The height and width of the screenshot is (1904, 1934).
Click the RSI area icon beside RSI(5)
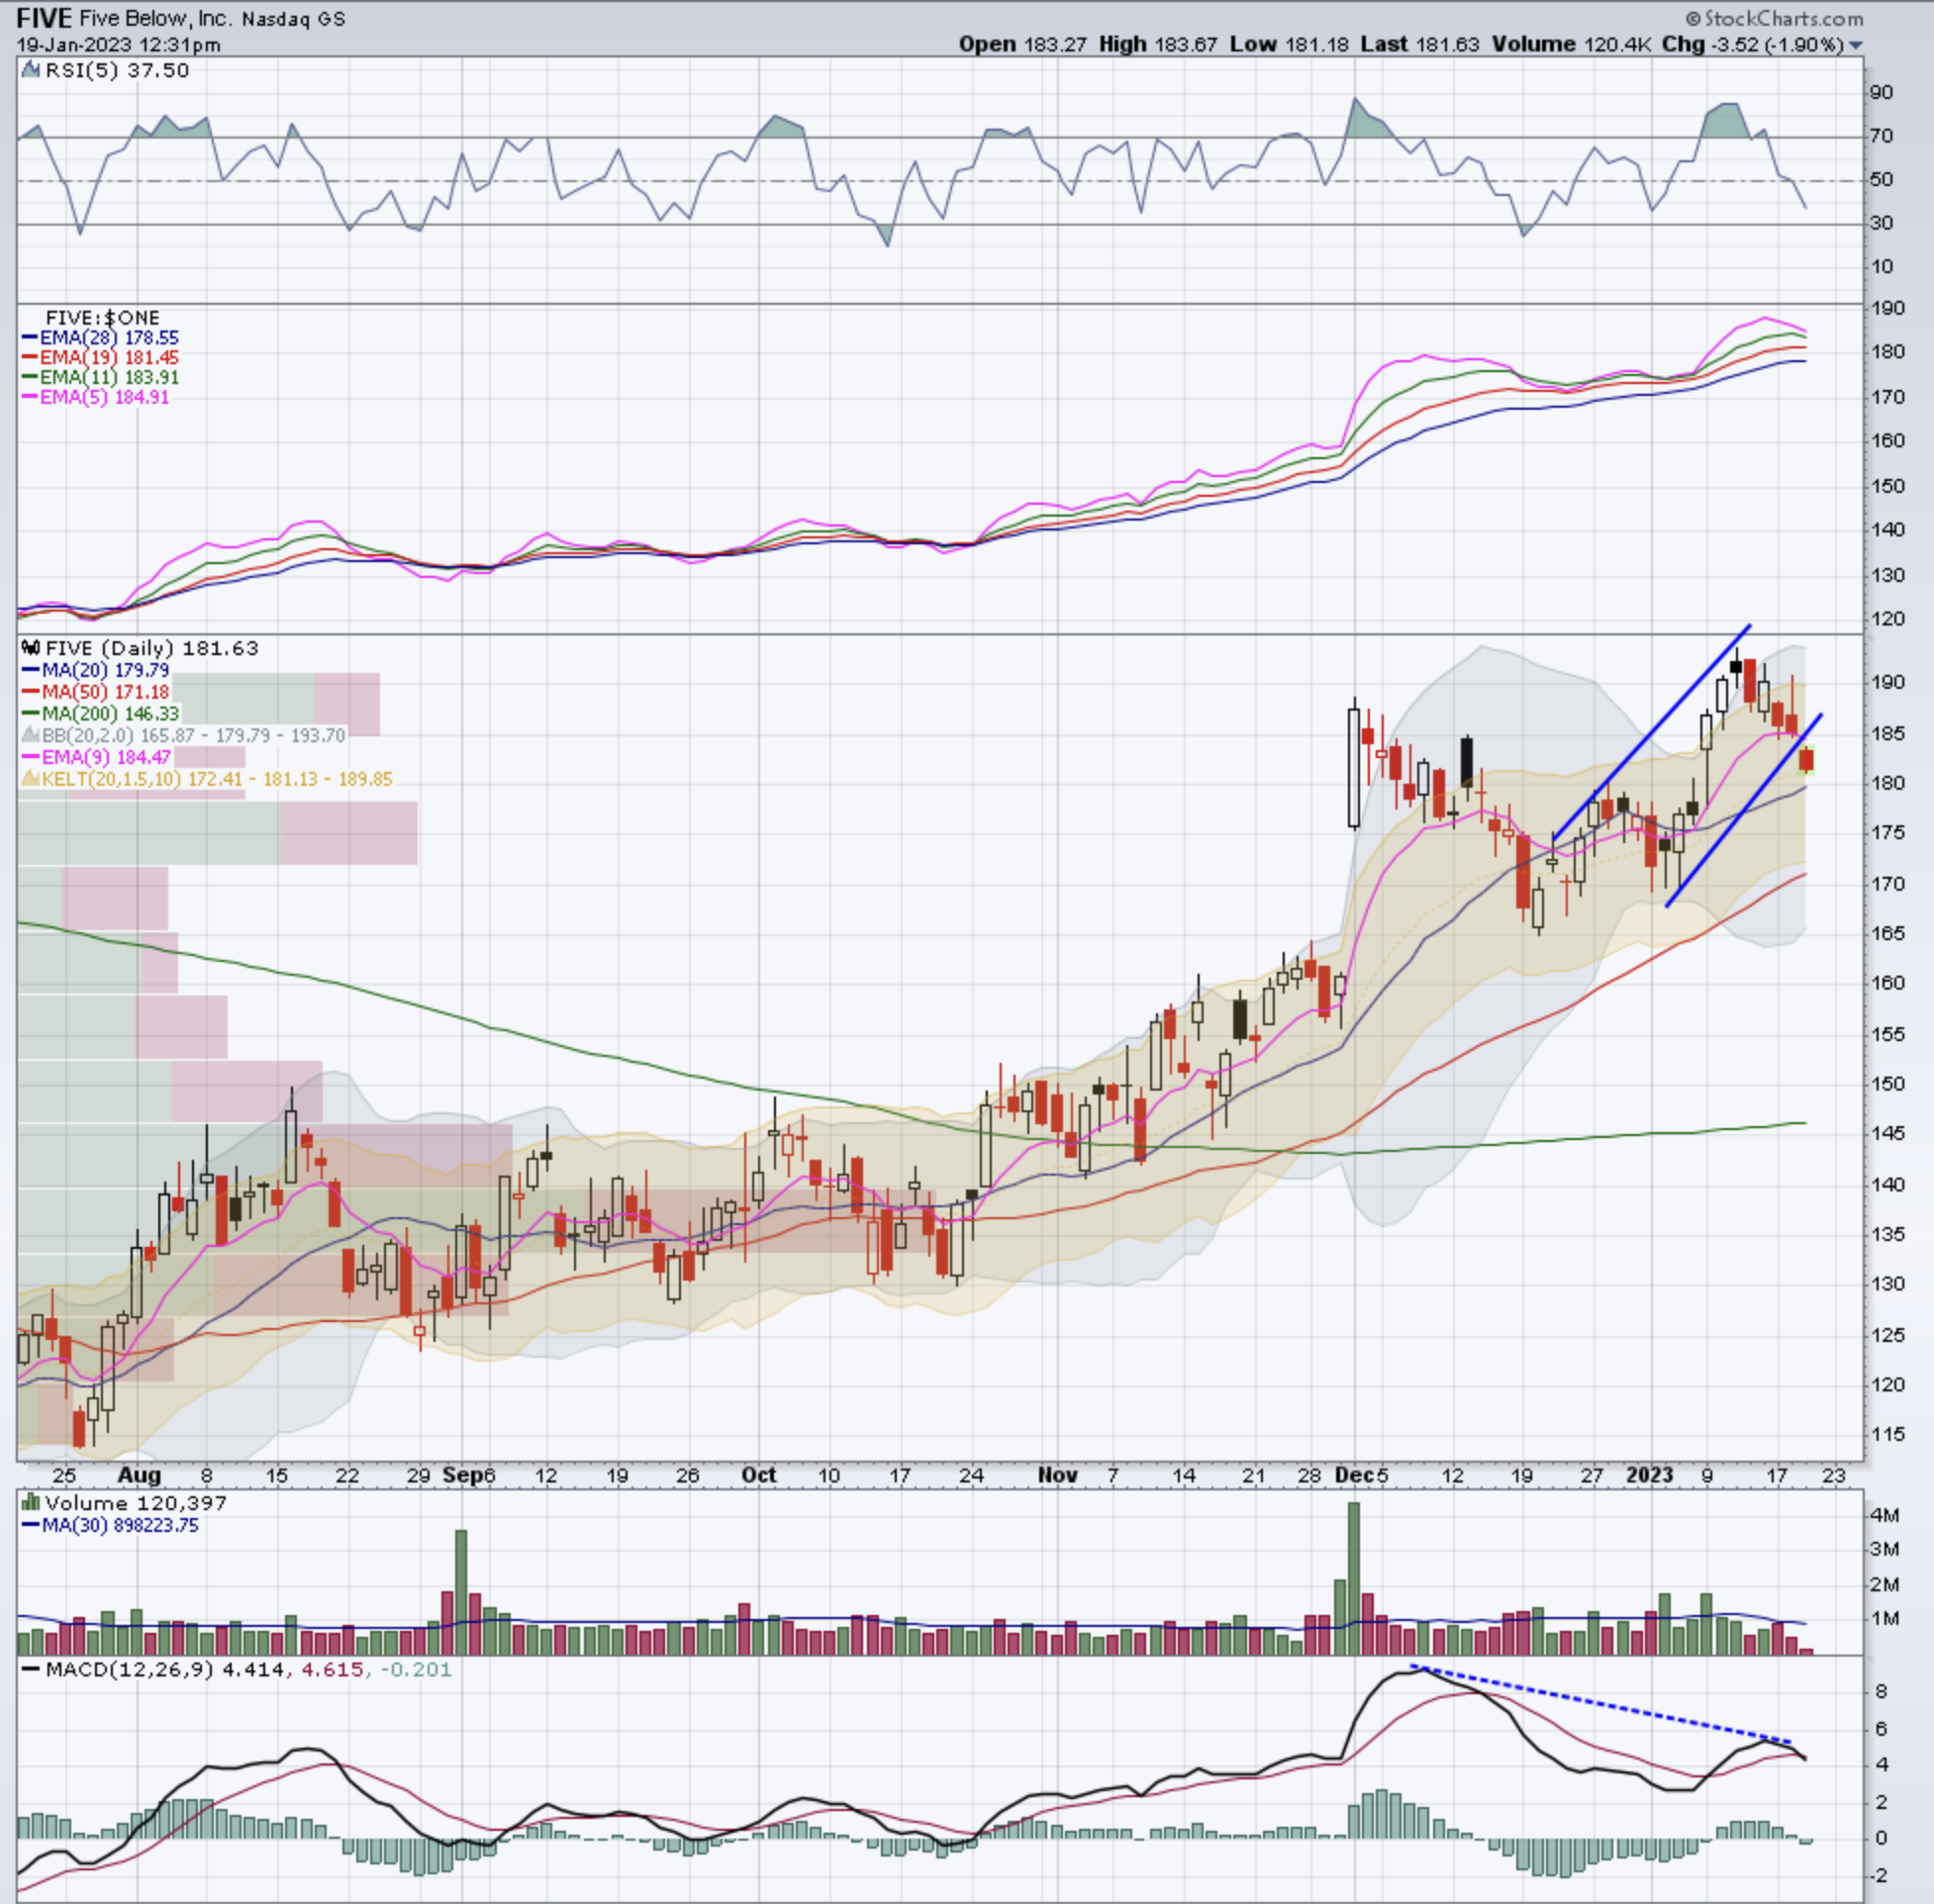(x=31, y=70)
